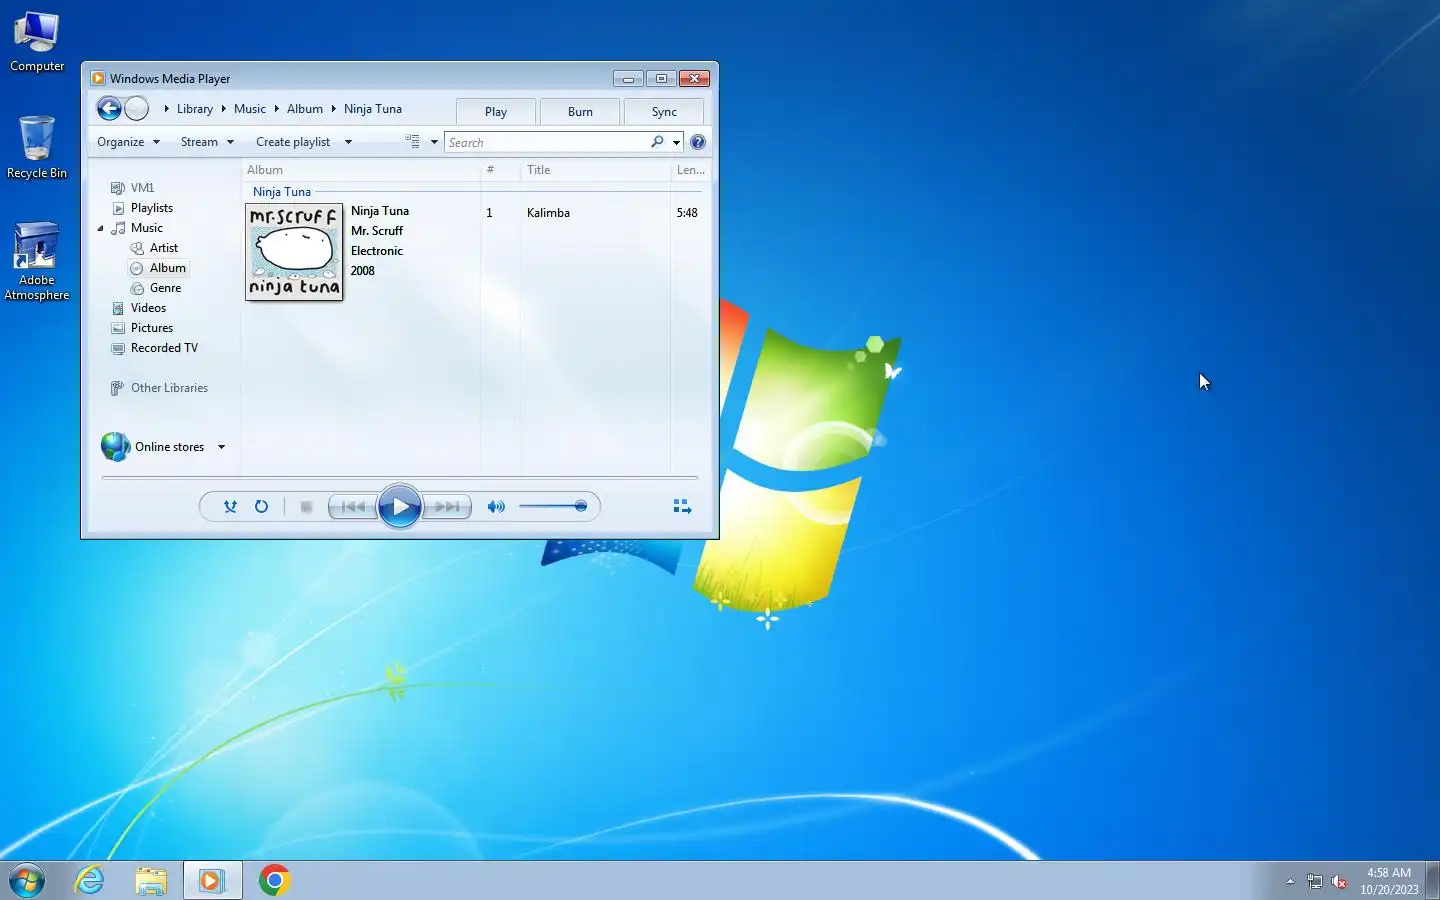Viewport: 1440px width, 900px height.
Task: Start playback with the Play button
Action: click(399, 507)
